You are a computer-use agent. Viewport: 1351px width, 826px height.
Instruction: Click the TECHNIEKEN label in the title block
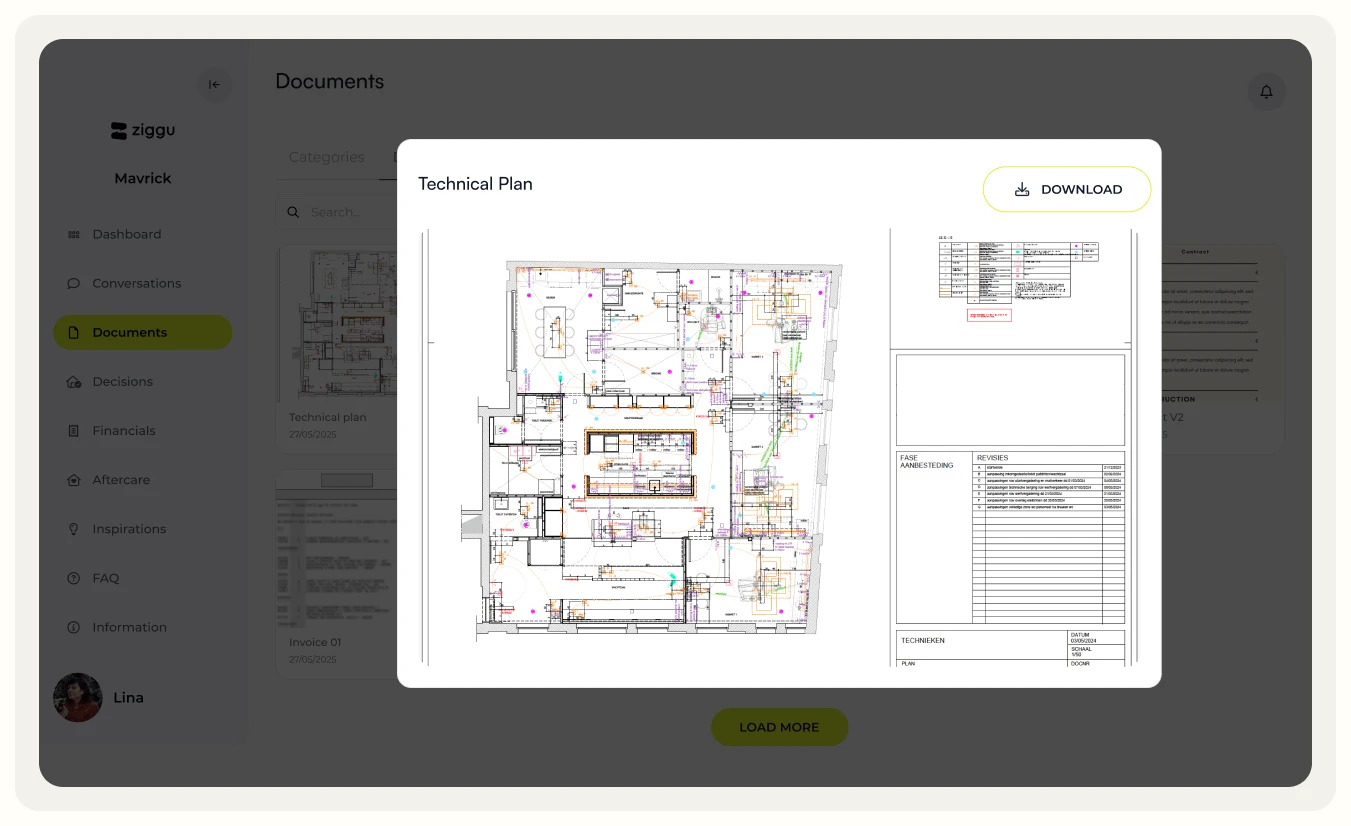(x=923, y=640)
